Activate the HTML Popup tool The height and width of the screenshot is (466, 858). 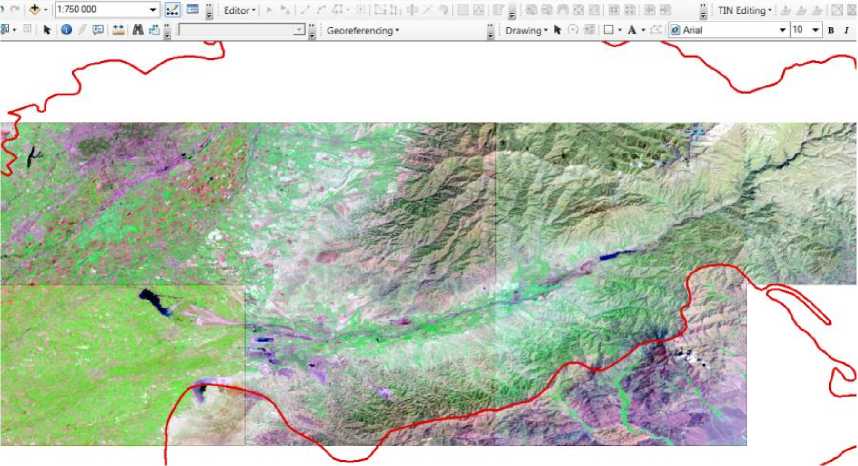pyautogui.click(x=98, y=30)
